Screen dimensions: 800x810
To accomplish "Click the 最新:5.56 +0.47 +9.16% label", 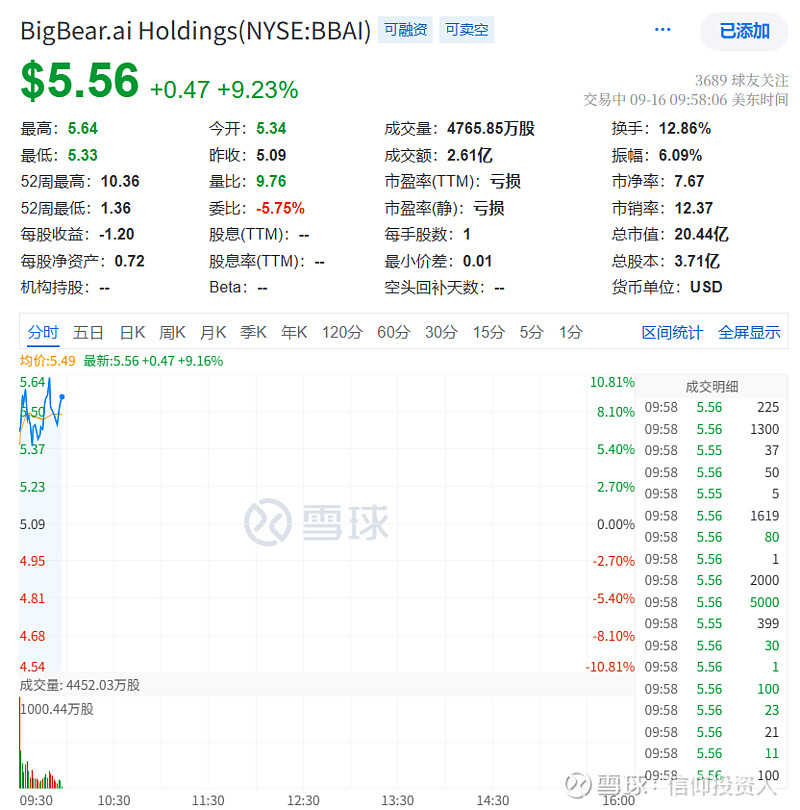I will coord(153,361).
